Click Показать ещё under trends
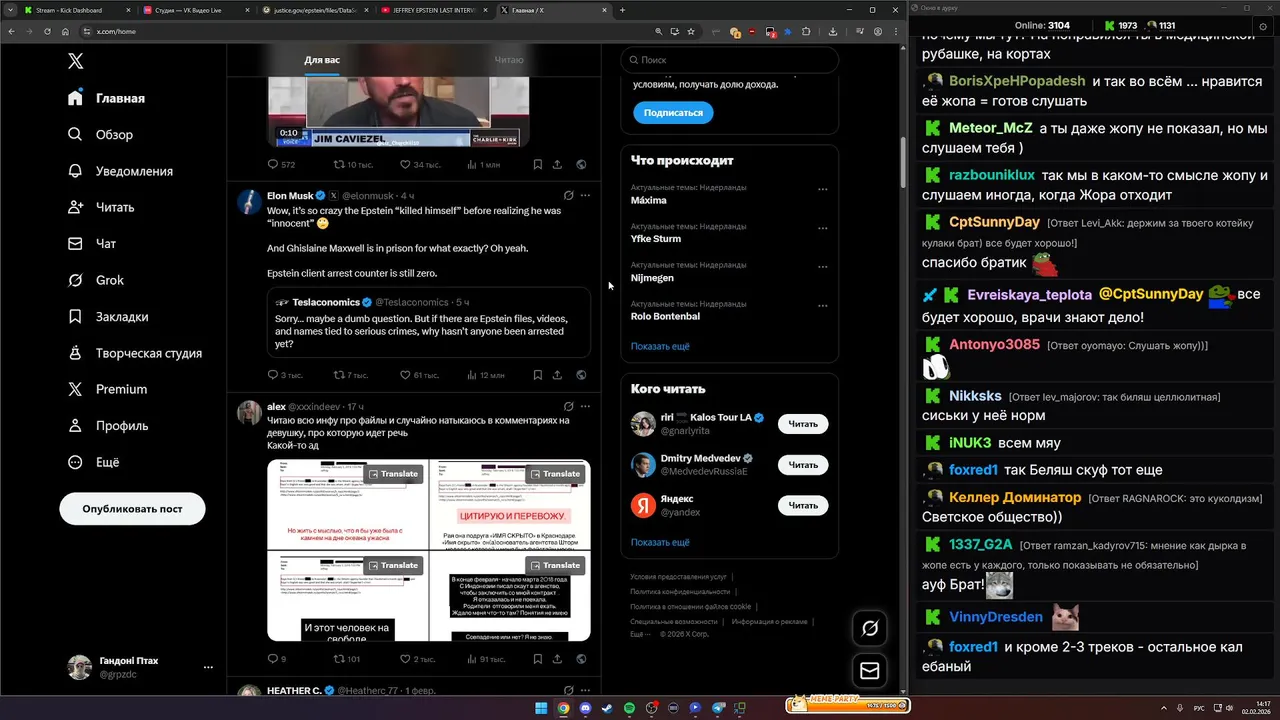1280x720 pixels. click(660, 346)
